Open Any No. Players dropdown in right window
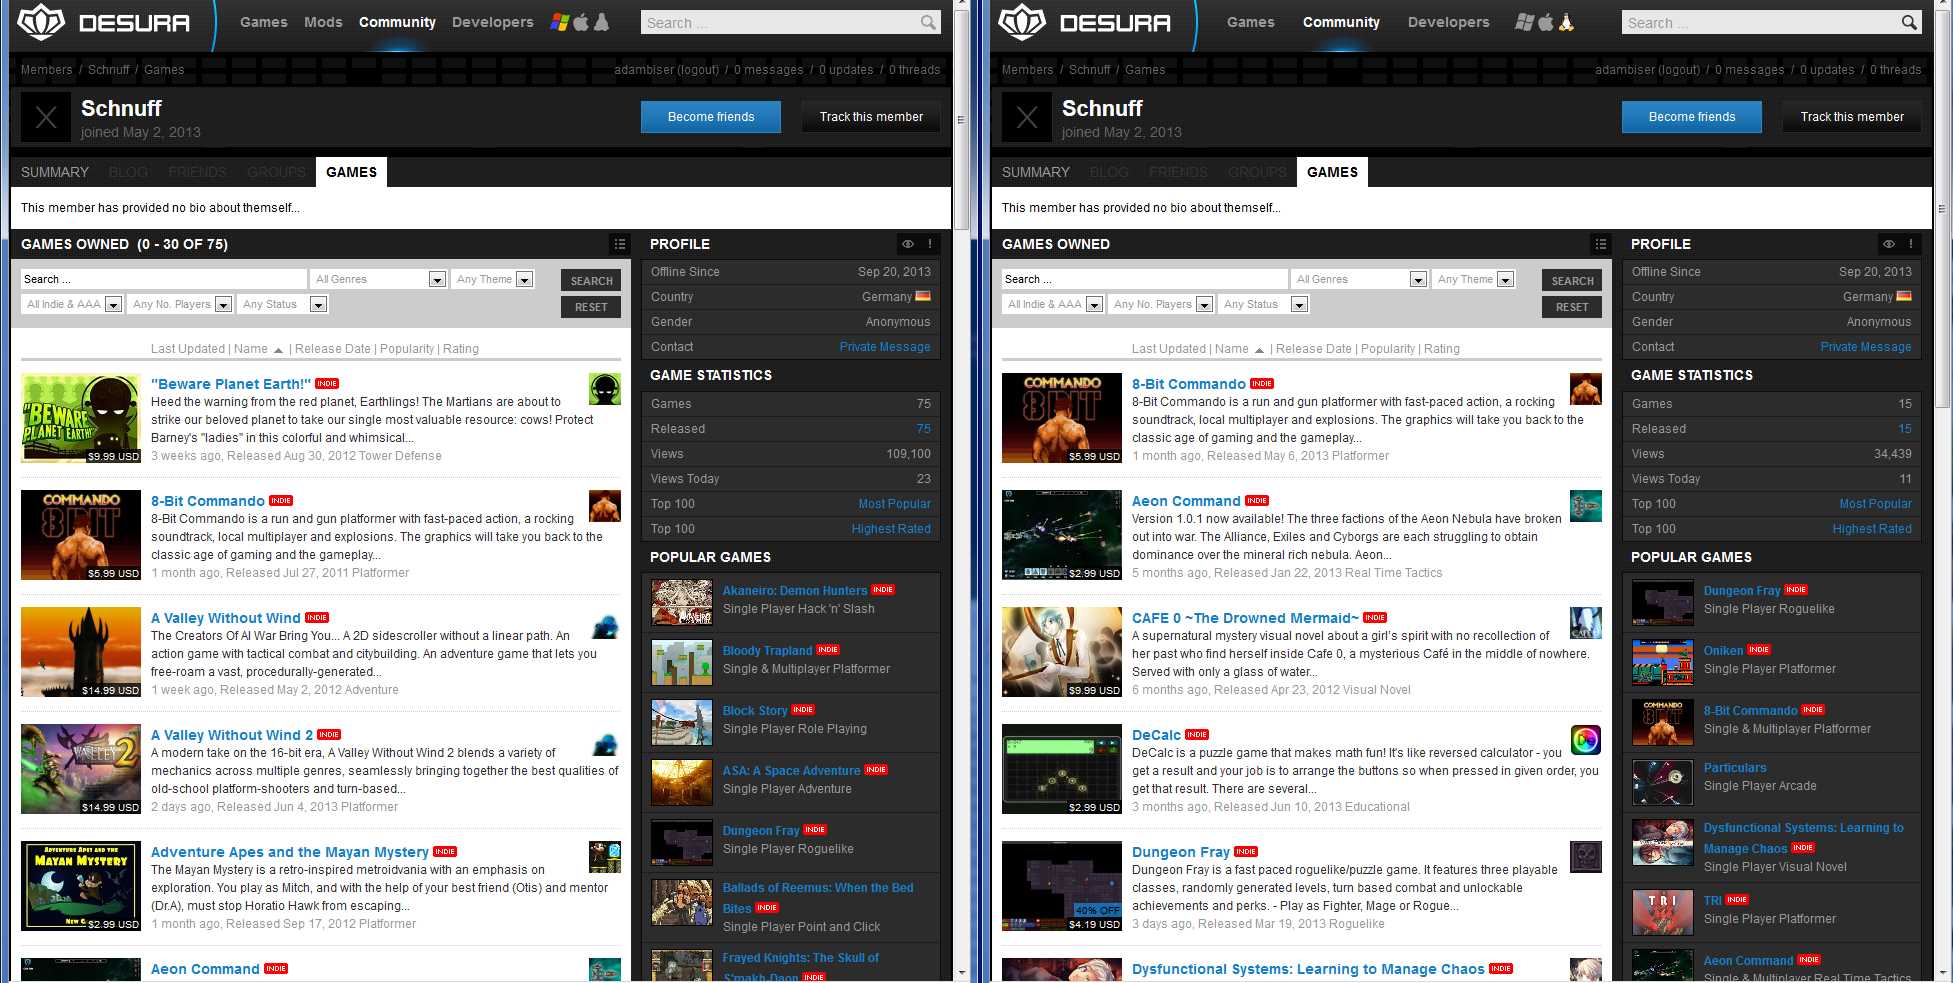 pyautogui.click(x=1161, y=304)
